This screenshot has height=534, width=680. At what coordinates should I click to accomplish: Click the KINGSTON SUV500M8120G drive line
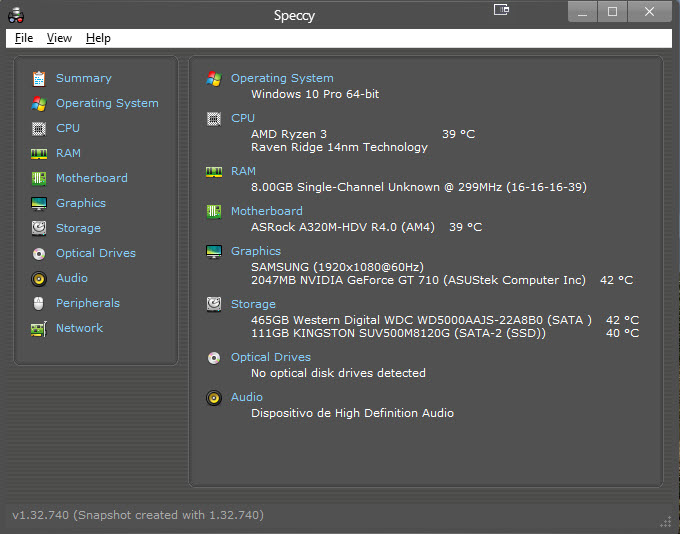click(x=398, y=334)
